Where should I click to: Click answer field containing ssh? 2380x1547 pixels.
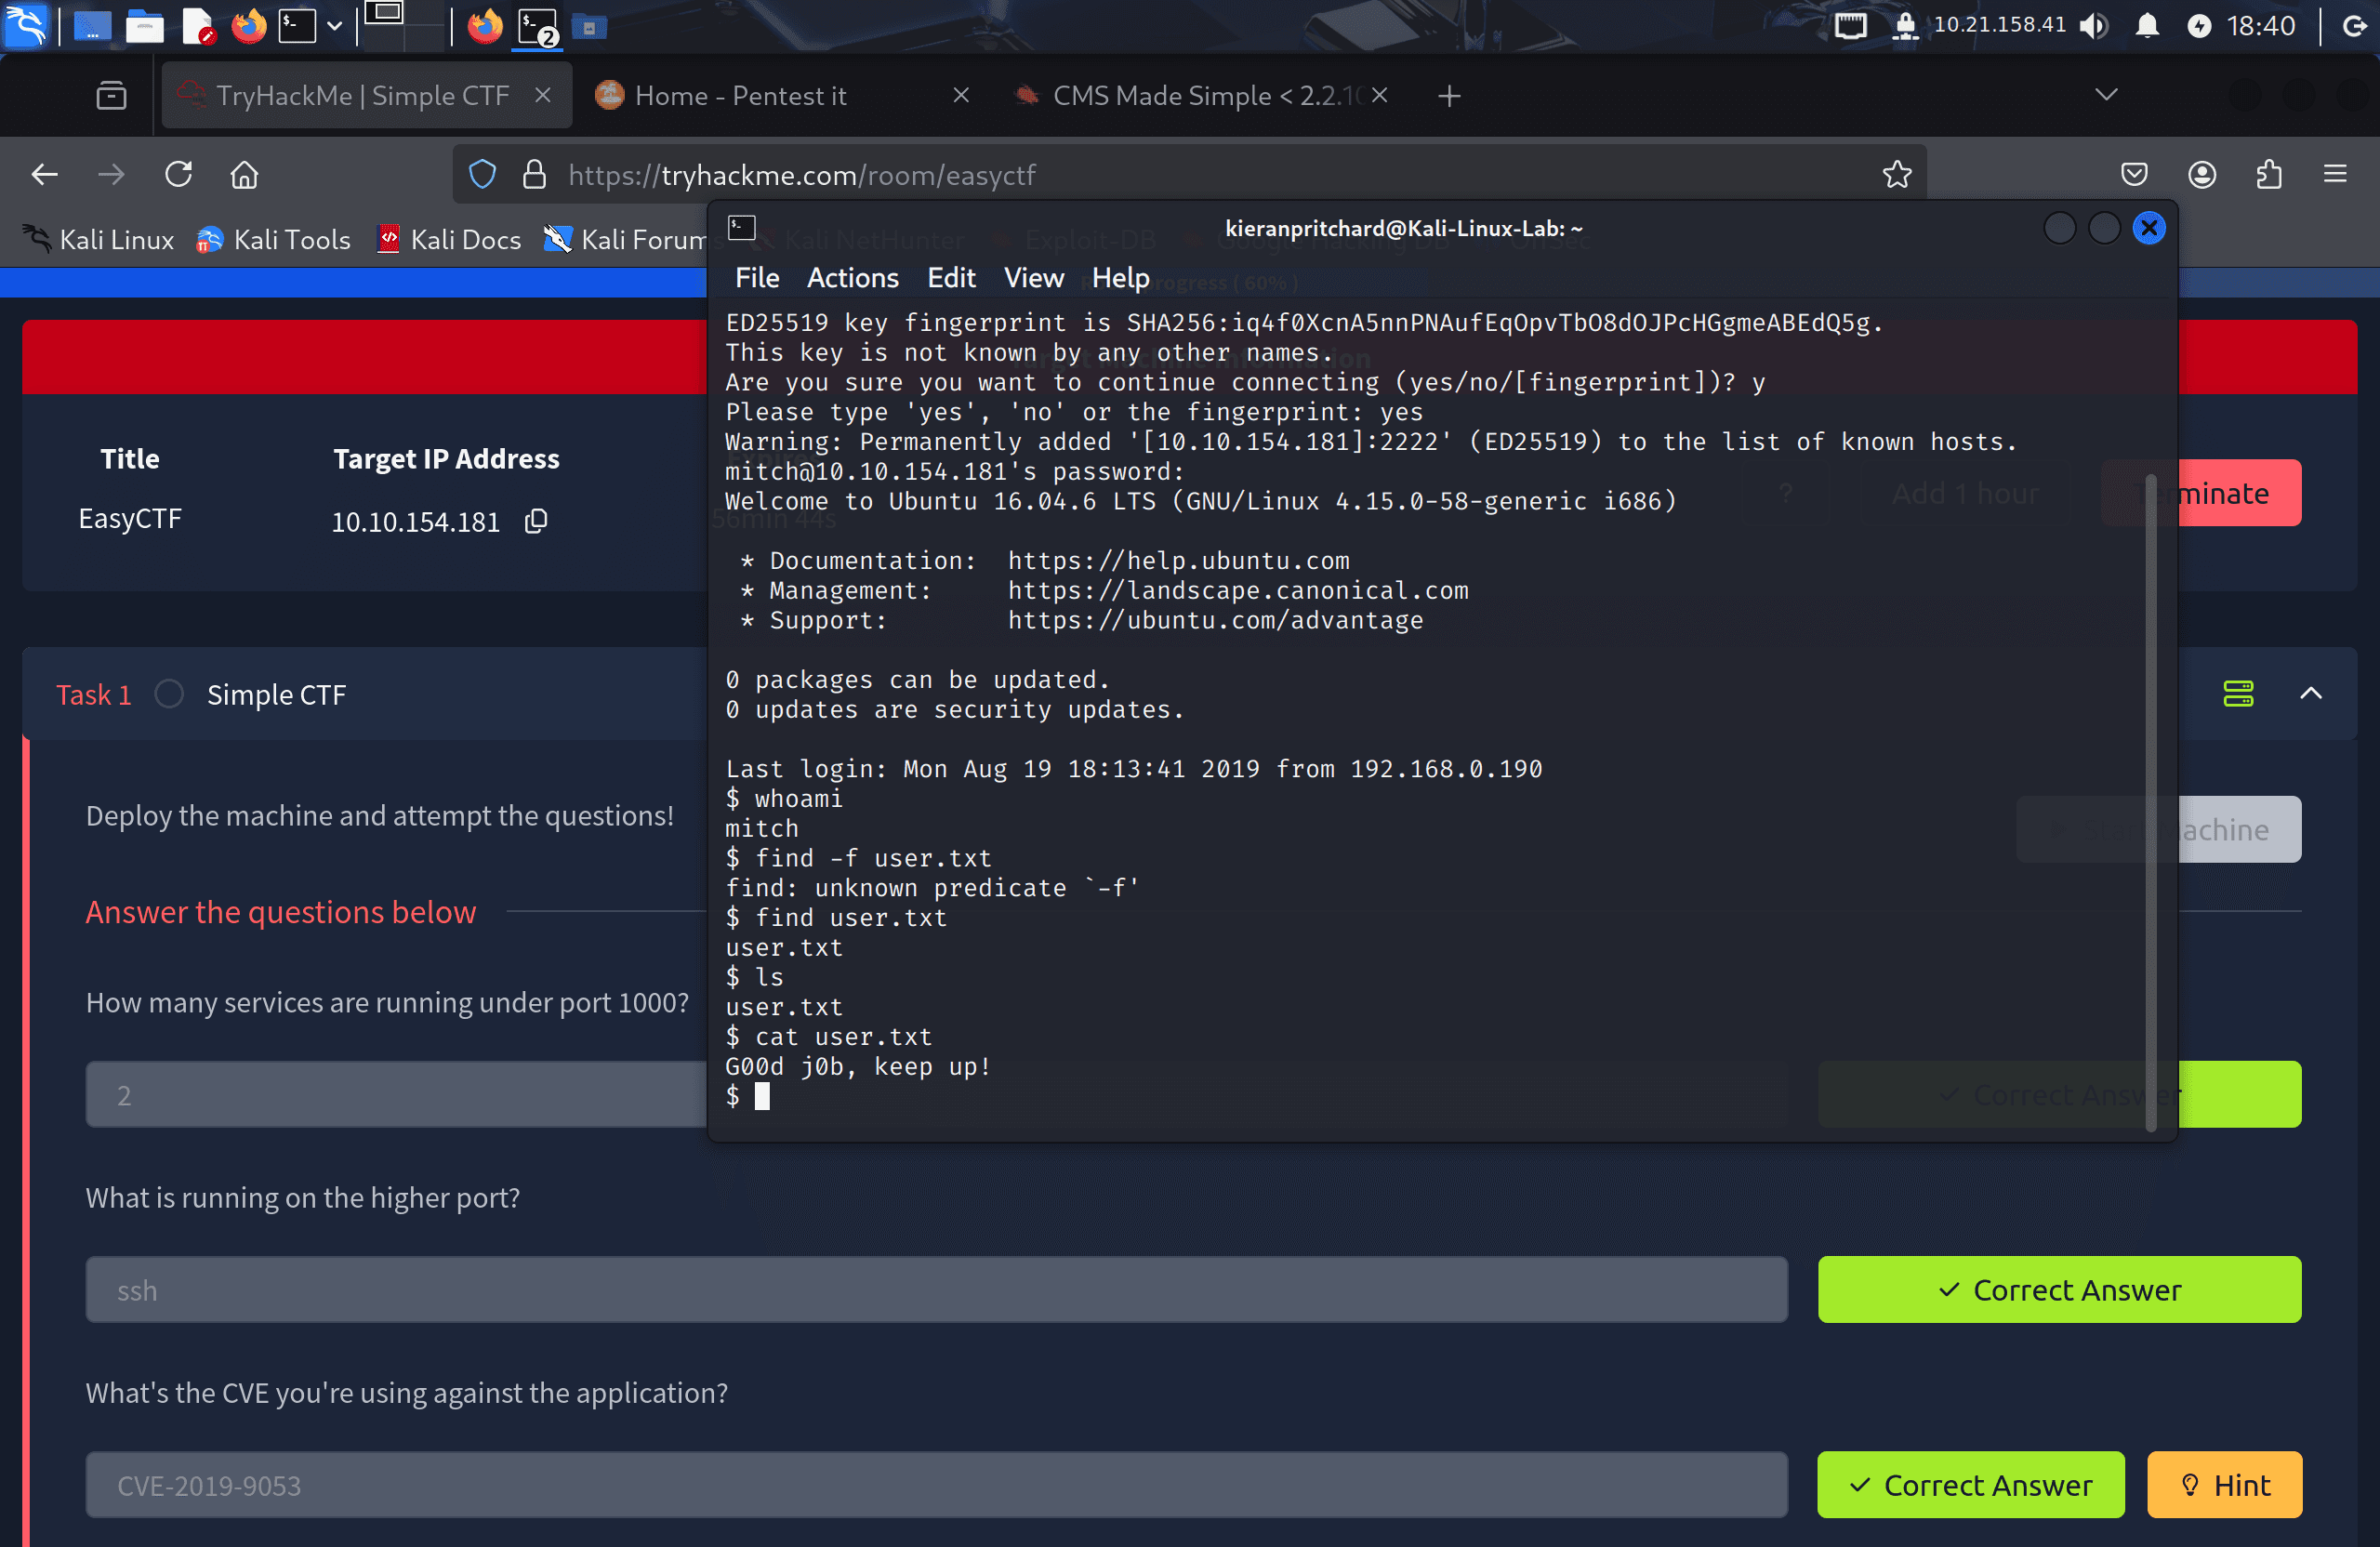click(936, 1289)
